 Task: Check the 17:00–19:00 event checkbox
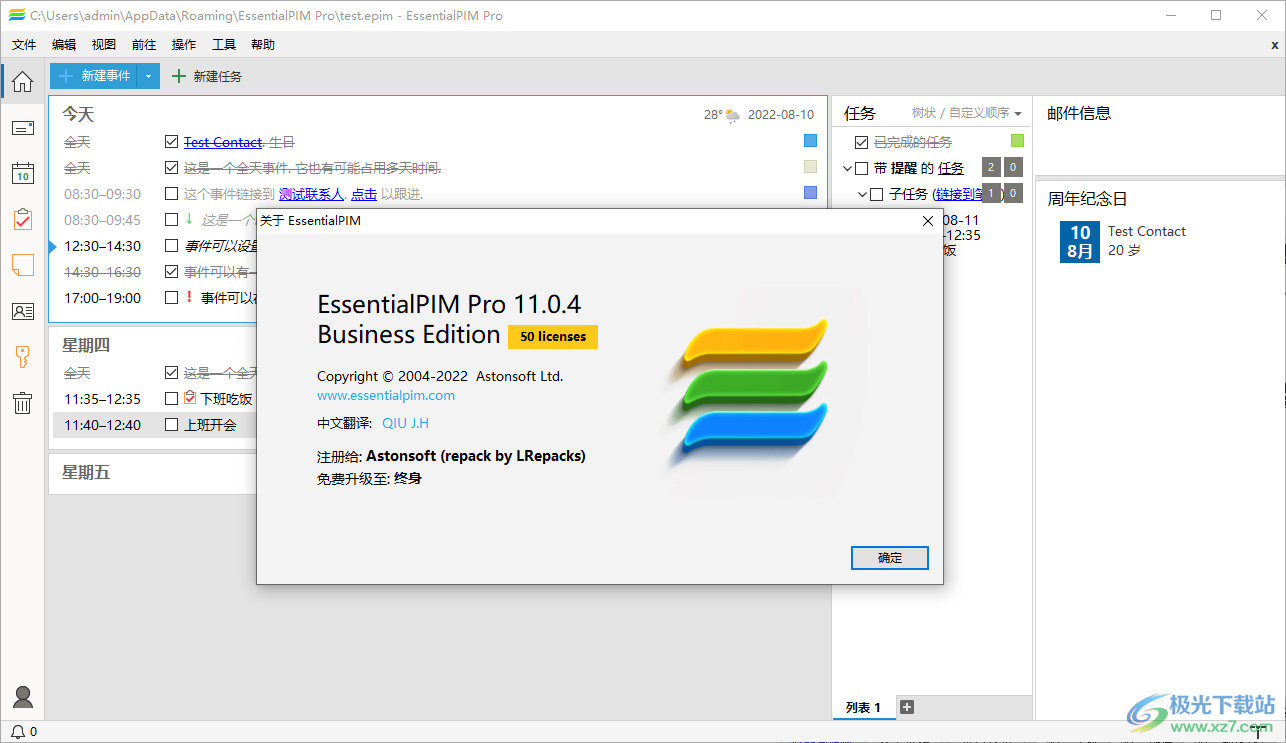(172, 298)
